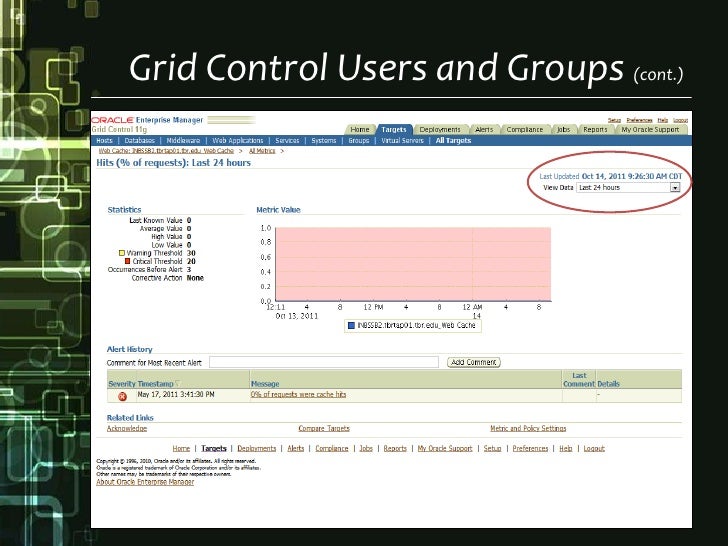728x546 pixels.
Task: Open the Deployments tab
Action: 440,130
